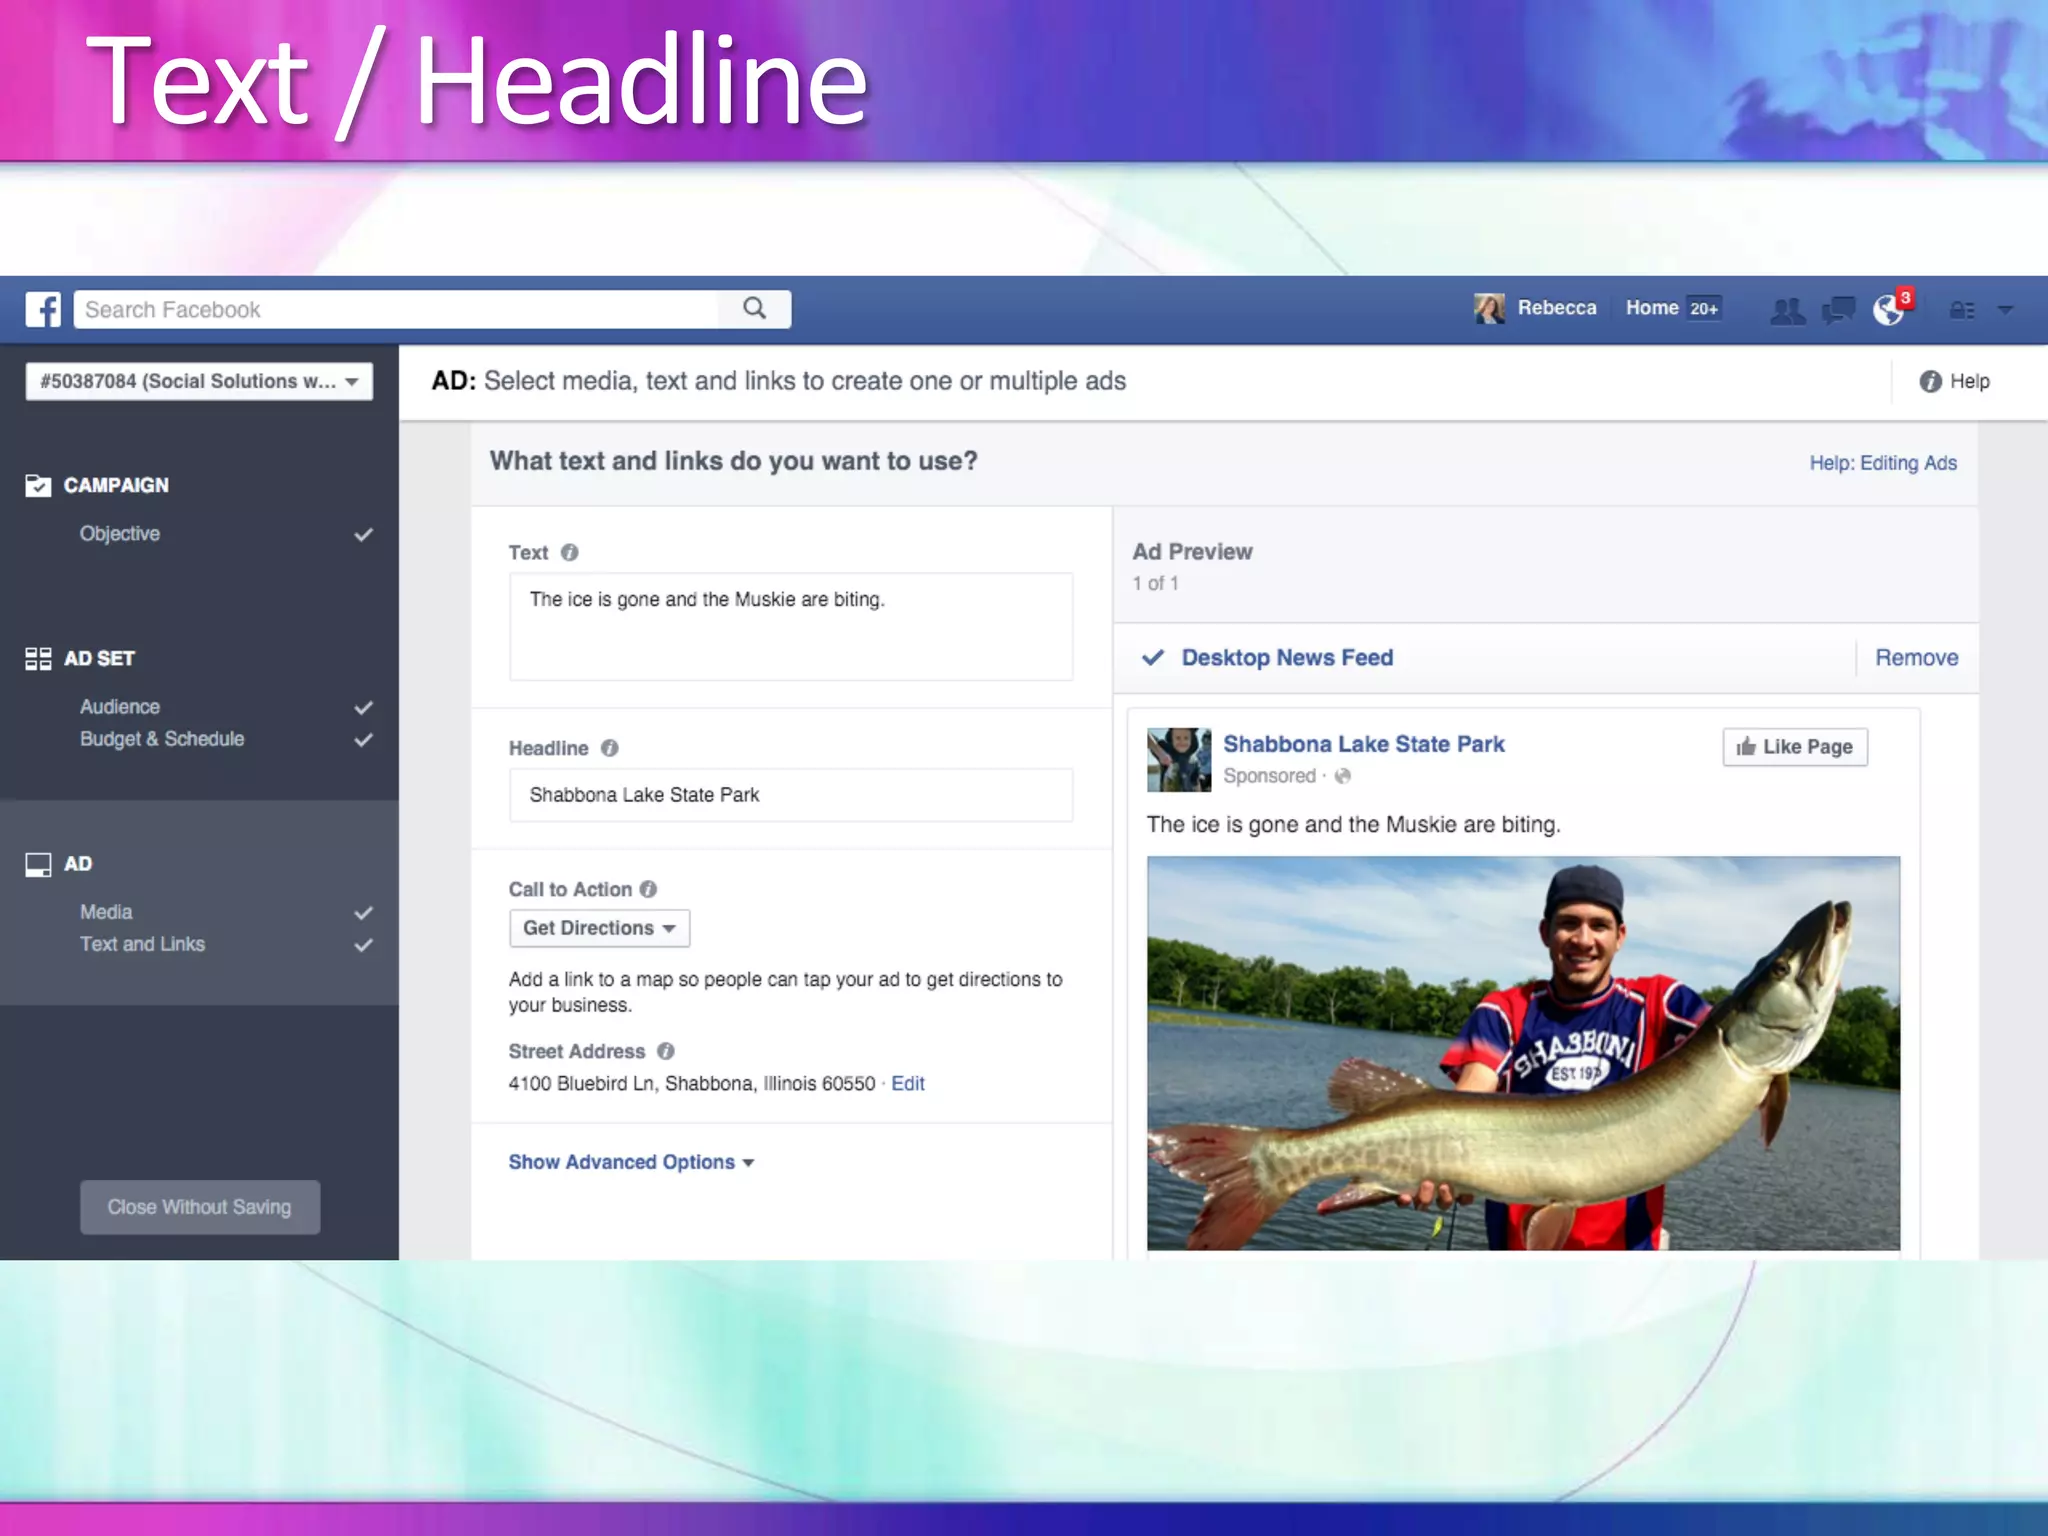This screenshot has width=2048, height=1536.
Task: Toggle the Desktop News Feed checkmark
Action: tap(1153, 658)
